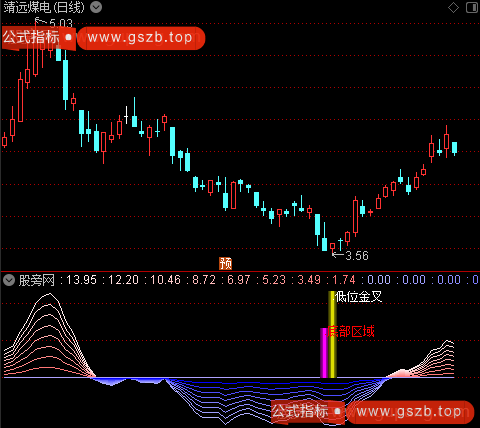The height and width of the screenshot is (428, 480).
Task: Click the 5.03 high price label
Action: 61,23
